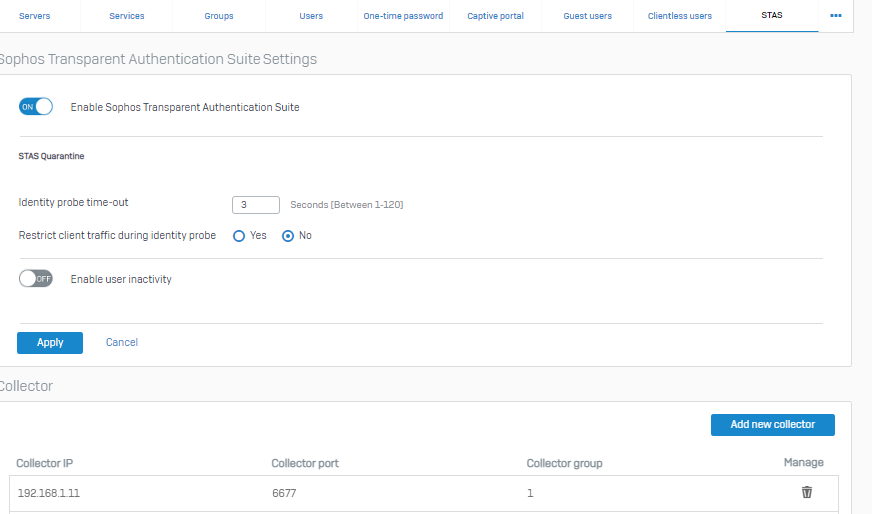The height and width of the screenshot is (514, 872).
Task: Switch to the Services tab
Action: point(127,16)
